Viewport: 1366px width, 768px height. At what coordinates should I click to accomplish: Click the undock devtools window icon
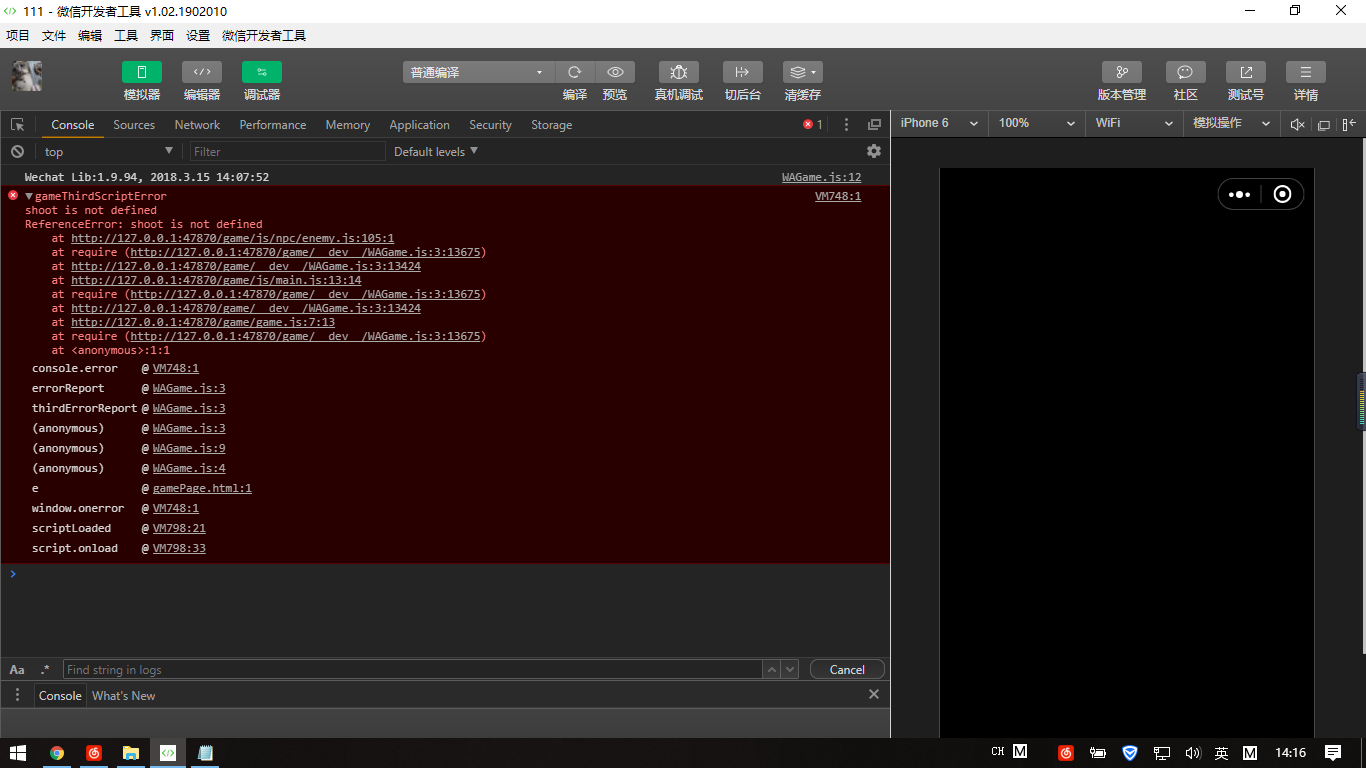[x=874, y=125]
